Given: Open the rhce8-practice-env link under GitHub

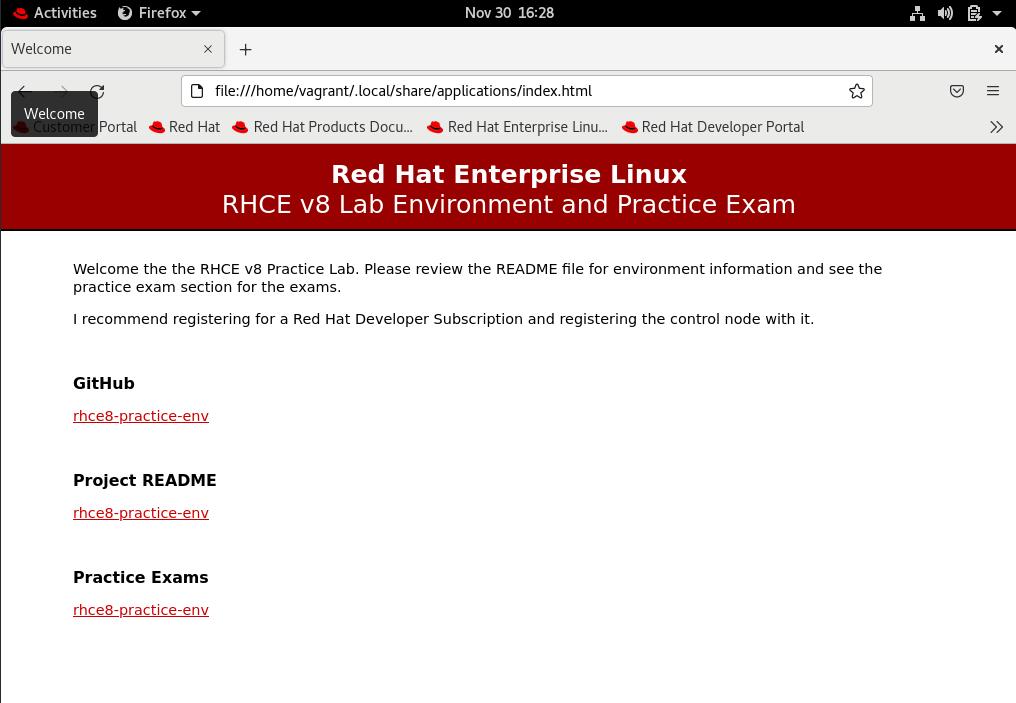Looking at the screenshot, I should click(141, 416).
